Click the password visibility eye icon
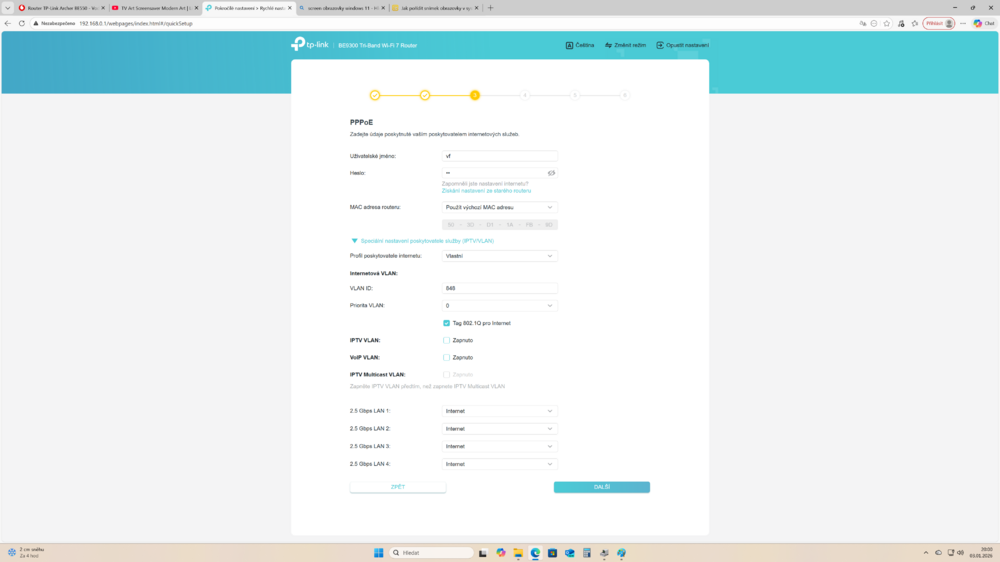This screenshot has width=1000, height=562. [550, 173]
